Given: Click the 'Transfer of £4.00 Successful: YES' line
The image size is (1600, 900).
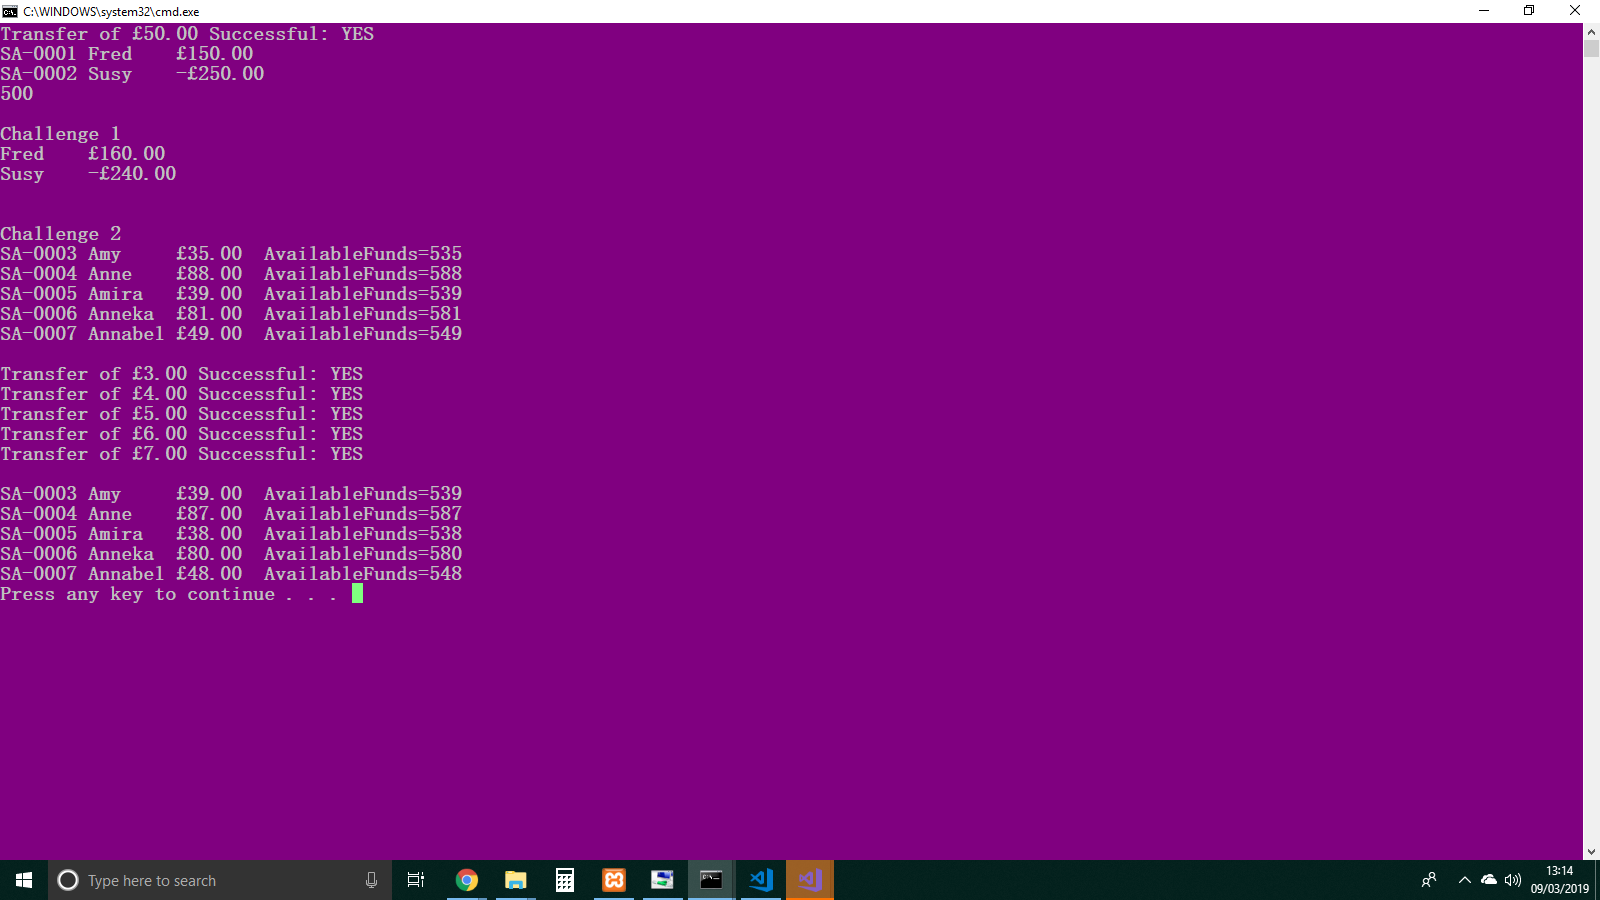Looking at the screenshot, I should tap(182, 394).
